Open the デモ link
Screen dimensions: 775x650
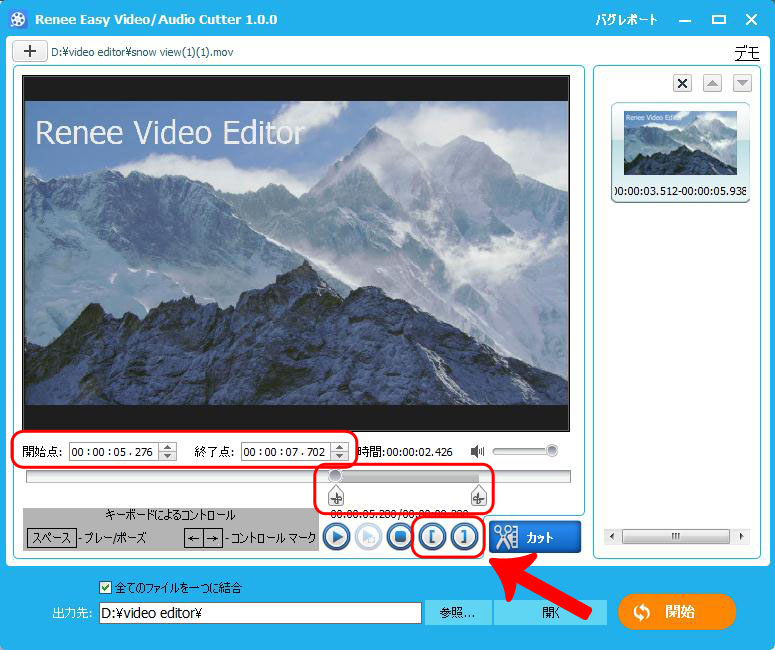pyautogui.click(x=747, y=52)
